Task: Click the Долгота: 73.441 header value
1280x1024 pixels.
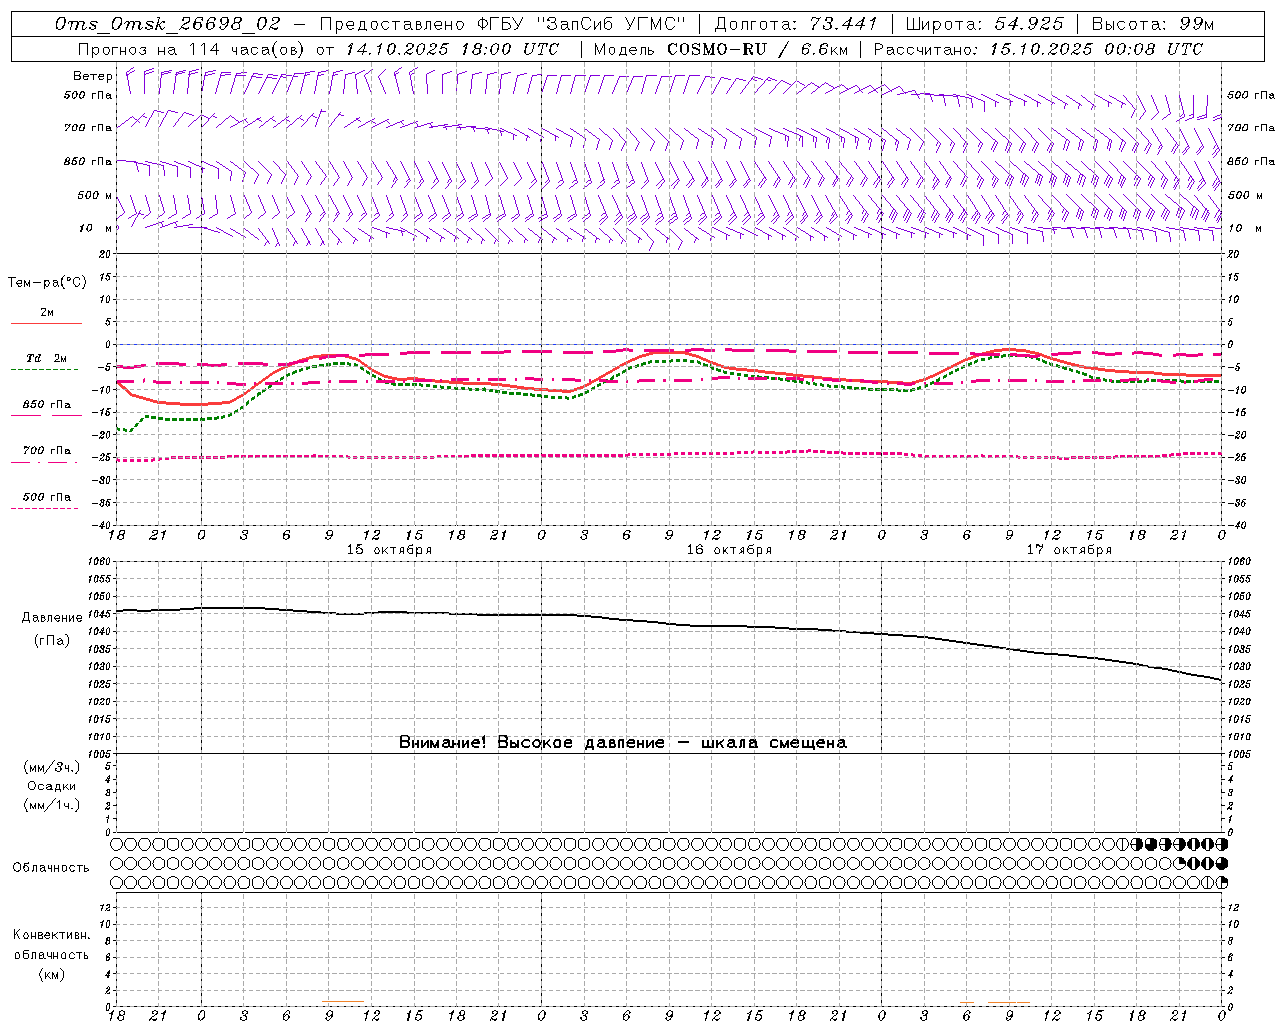Action: 796,24
